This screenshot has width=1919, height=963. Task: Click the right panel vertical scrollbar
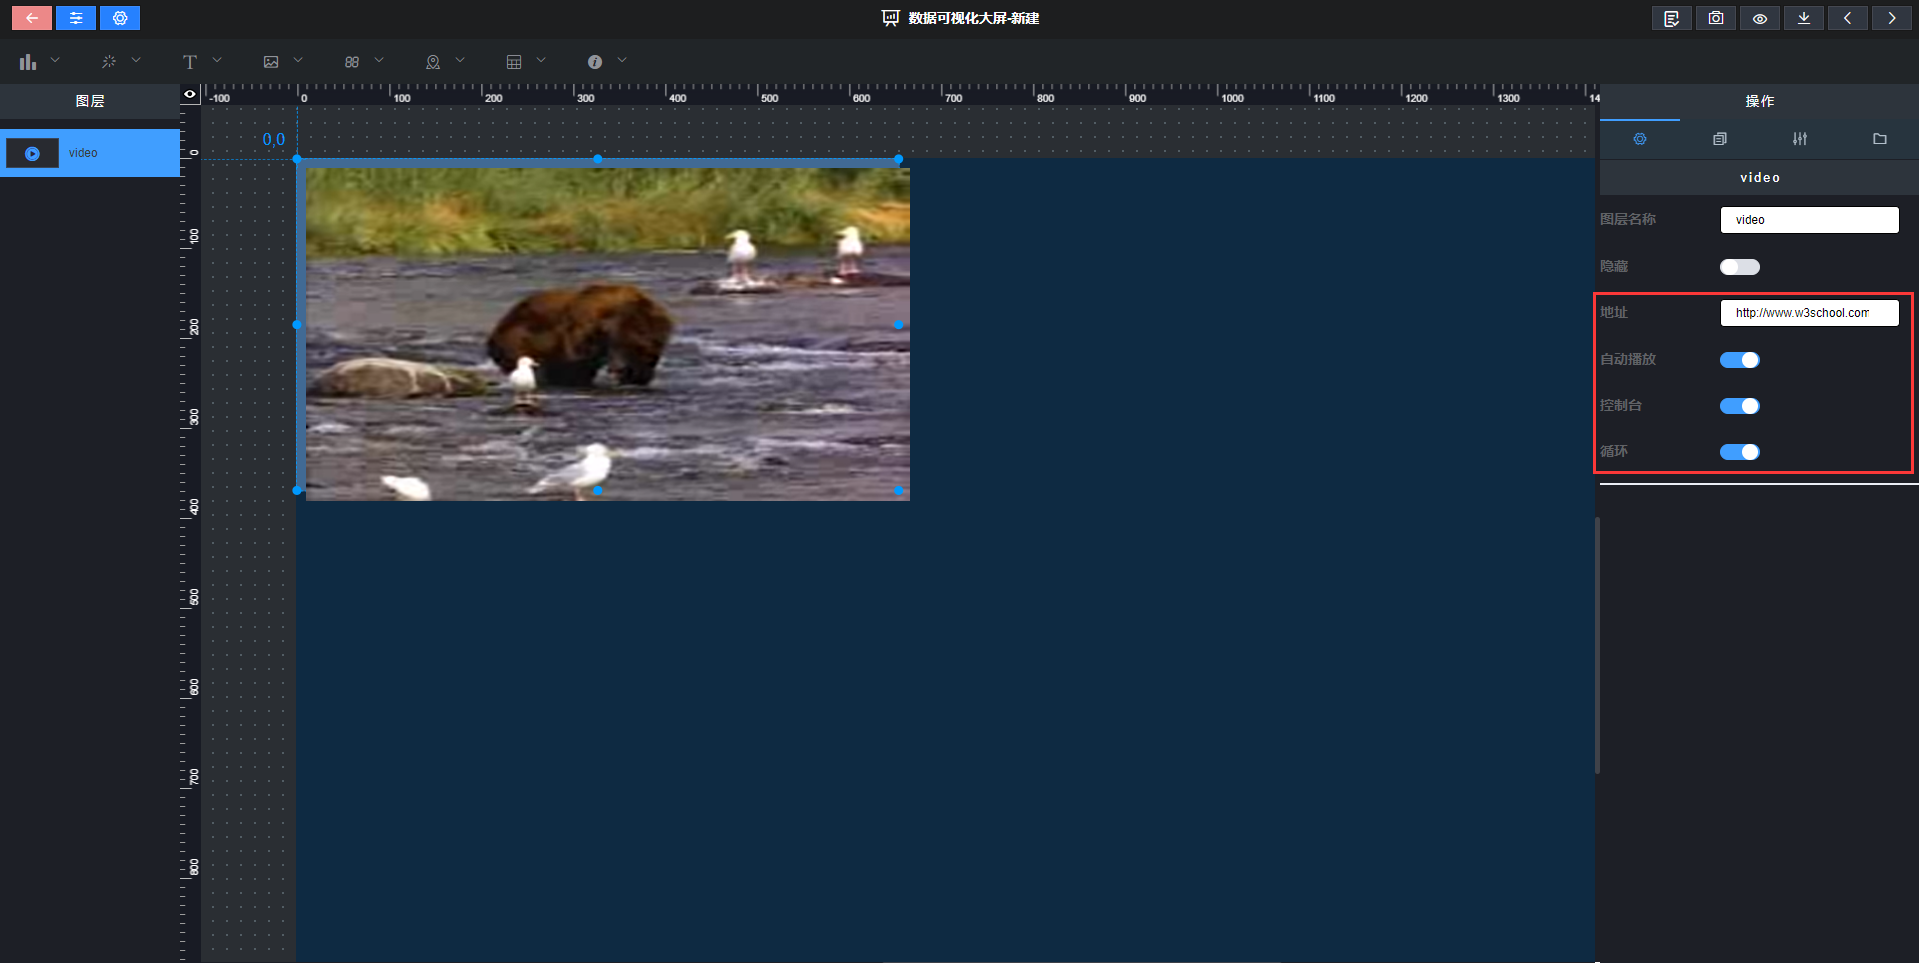tap(1597, 645)
